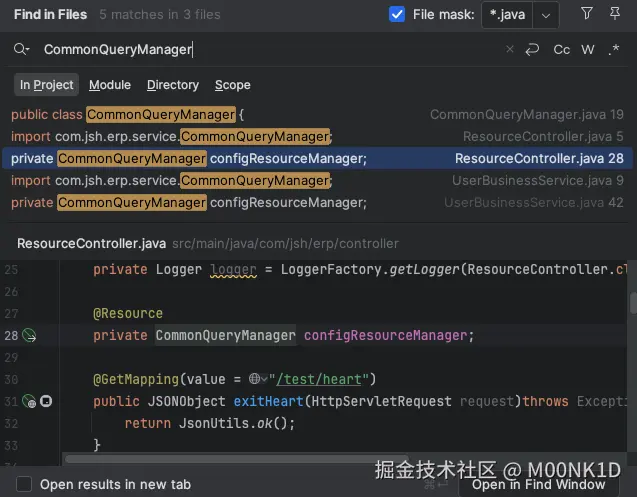Click the new line arrow icon

(532, 49)
